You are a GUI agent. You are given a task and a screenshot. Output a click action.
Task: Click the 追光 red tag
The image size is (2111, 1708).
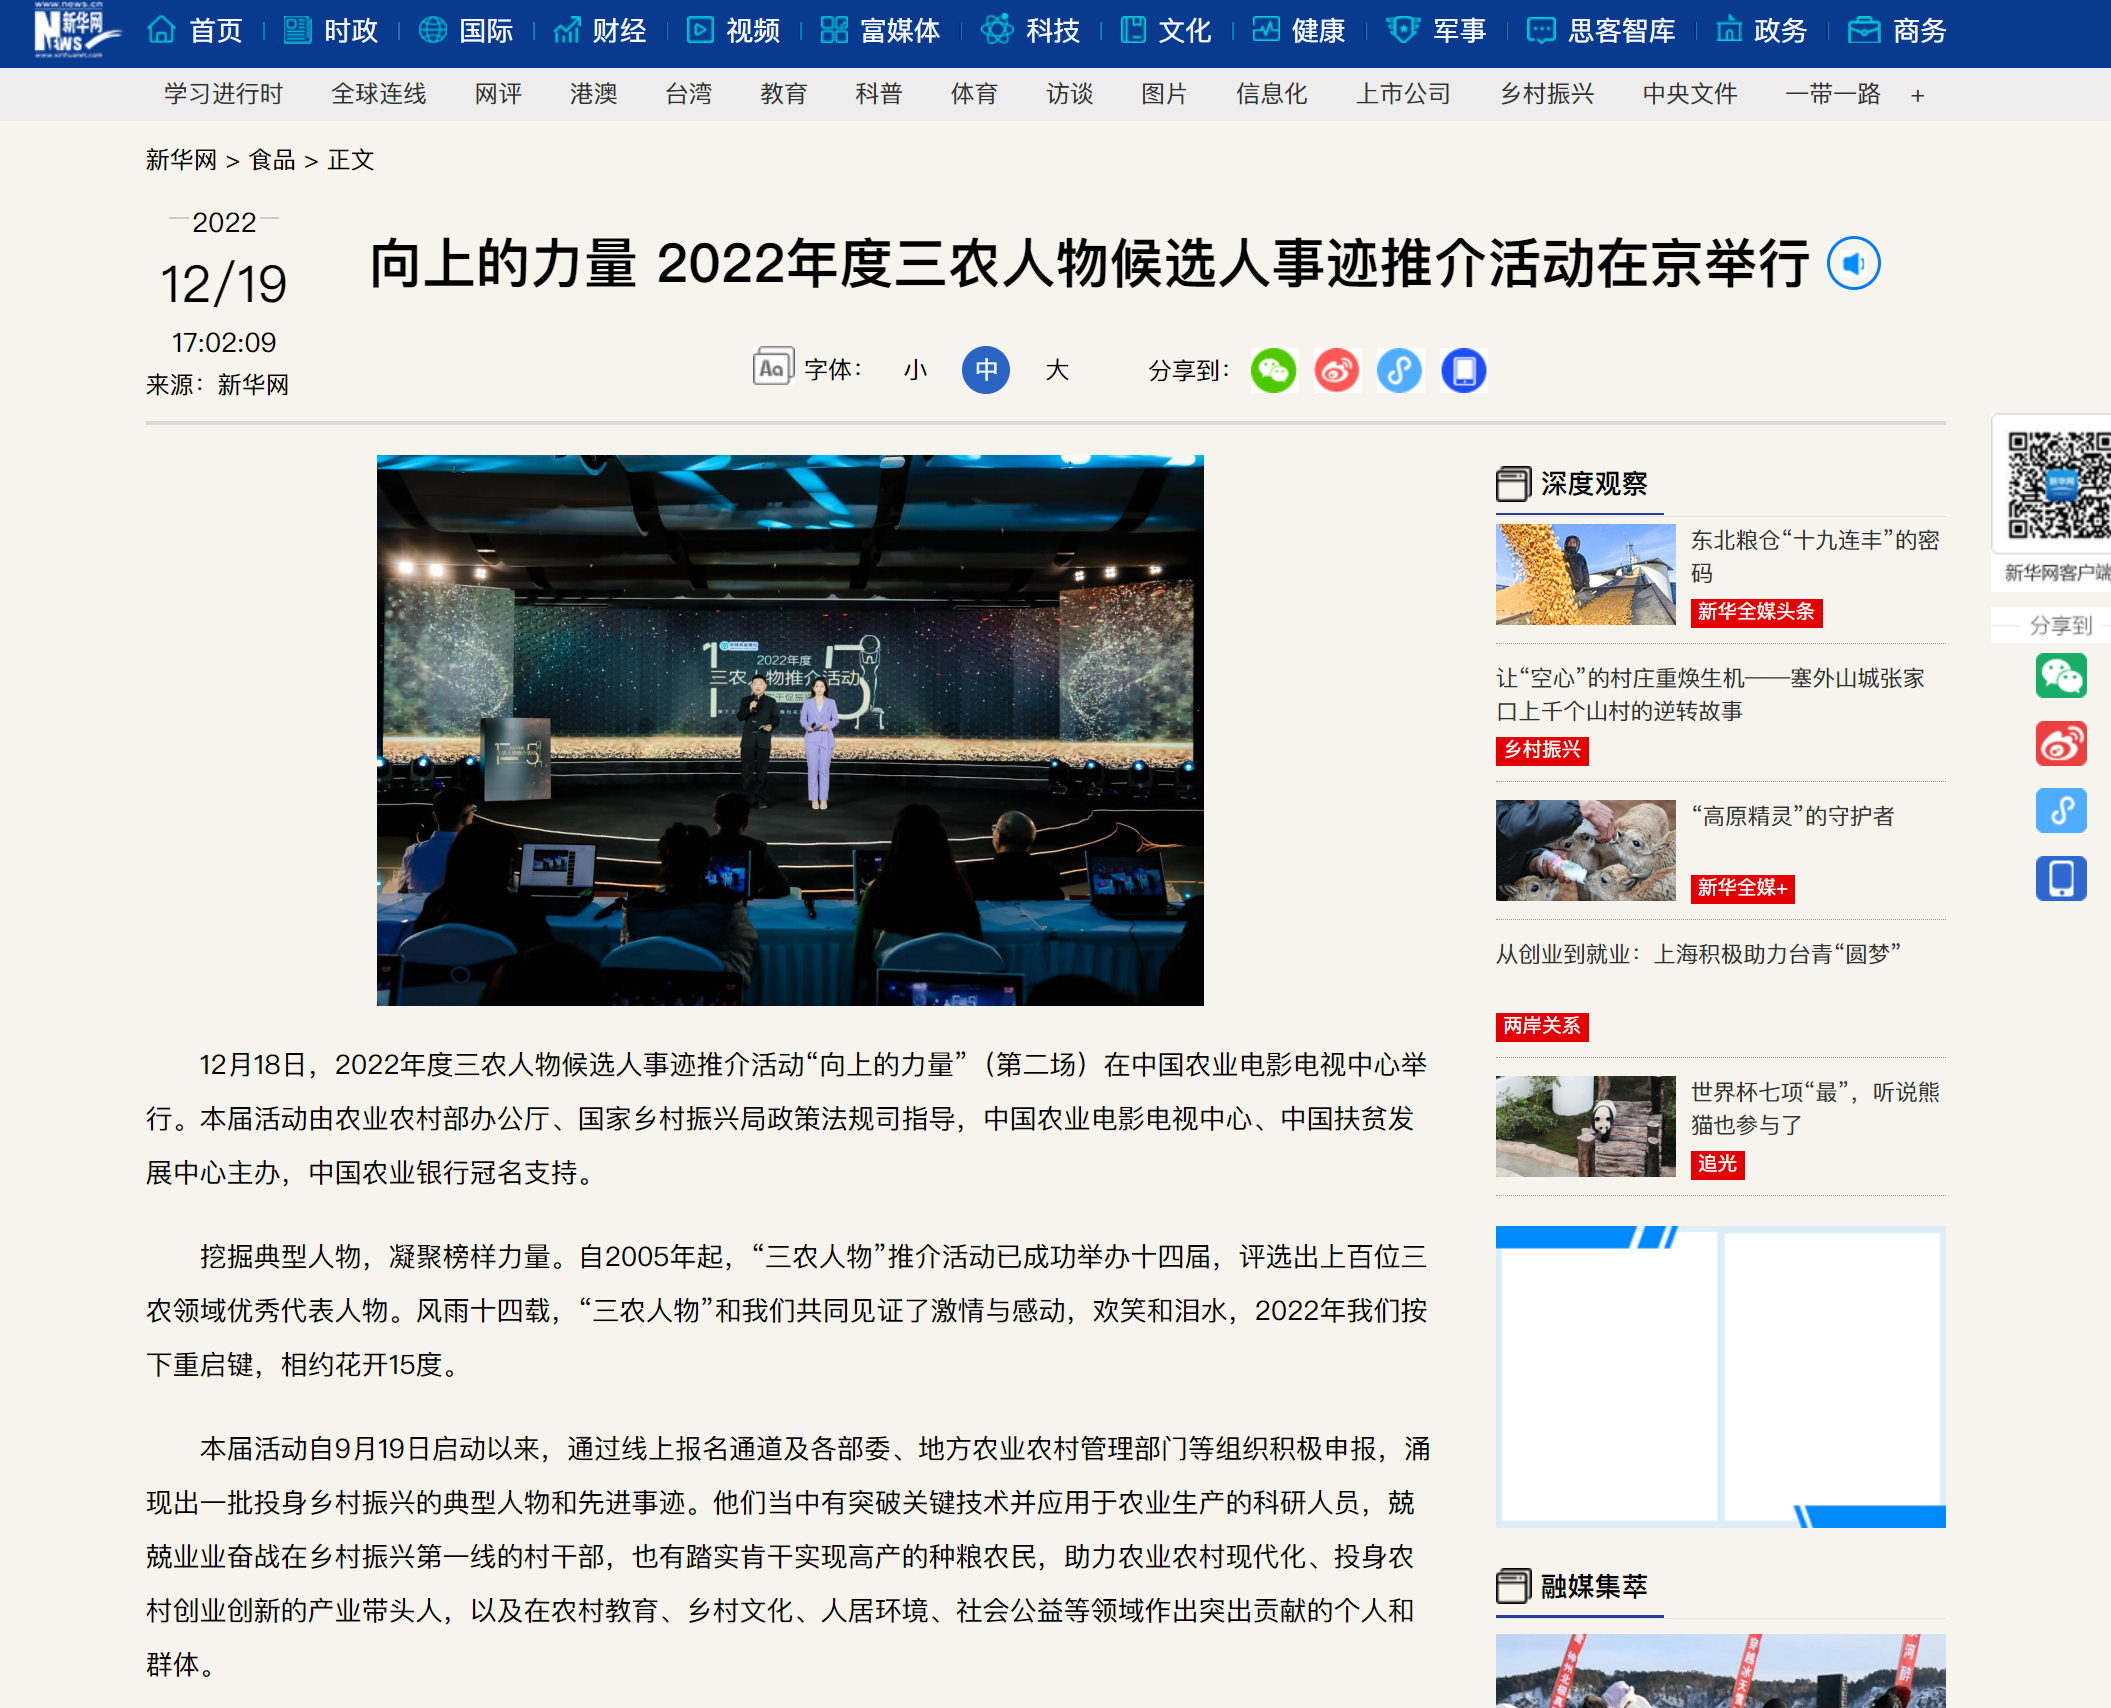click(1717, 1164)
